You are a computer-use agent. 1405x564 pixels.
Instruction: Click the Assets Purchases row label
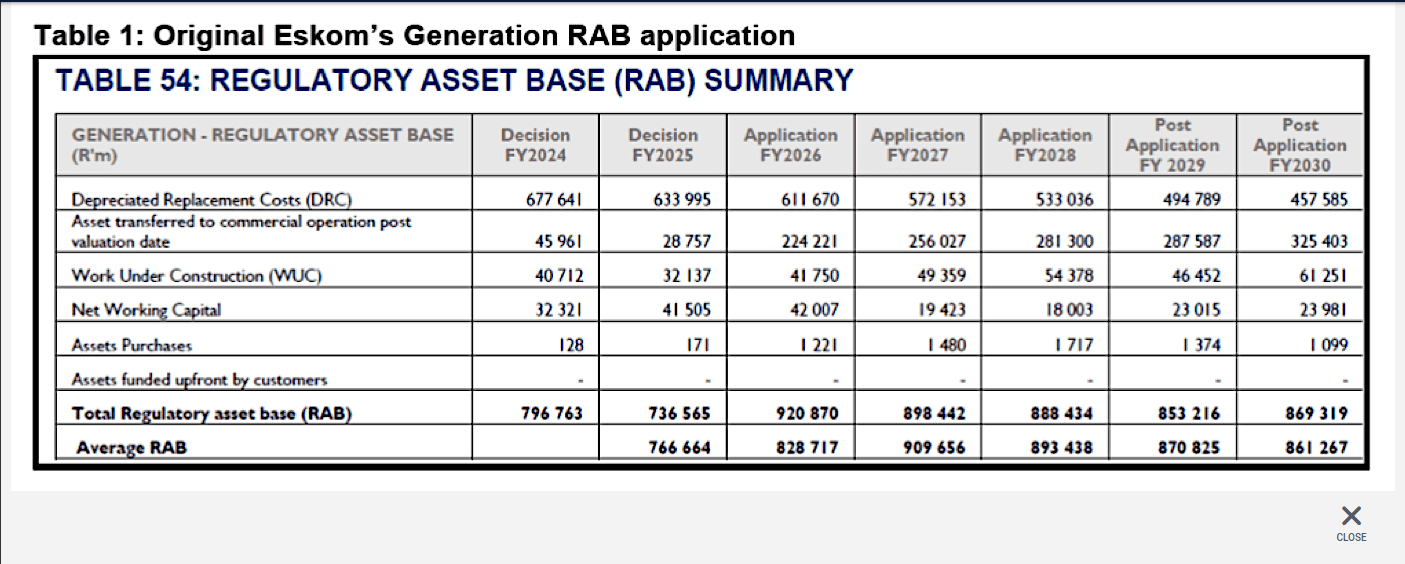(132, 345)
